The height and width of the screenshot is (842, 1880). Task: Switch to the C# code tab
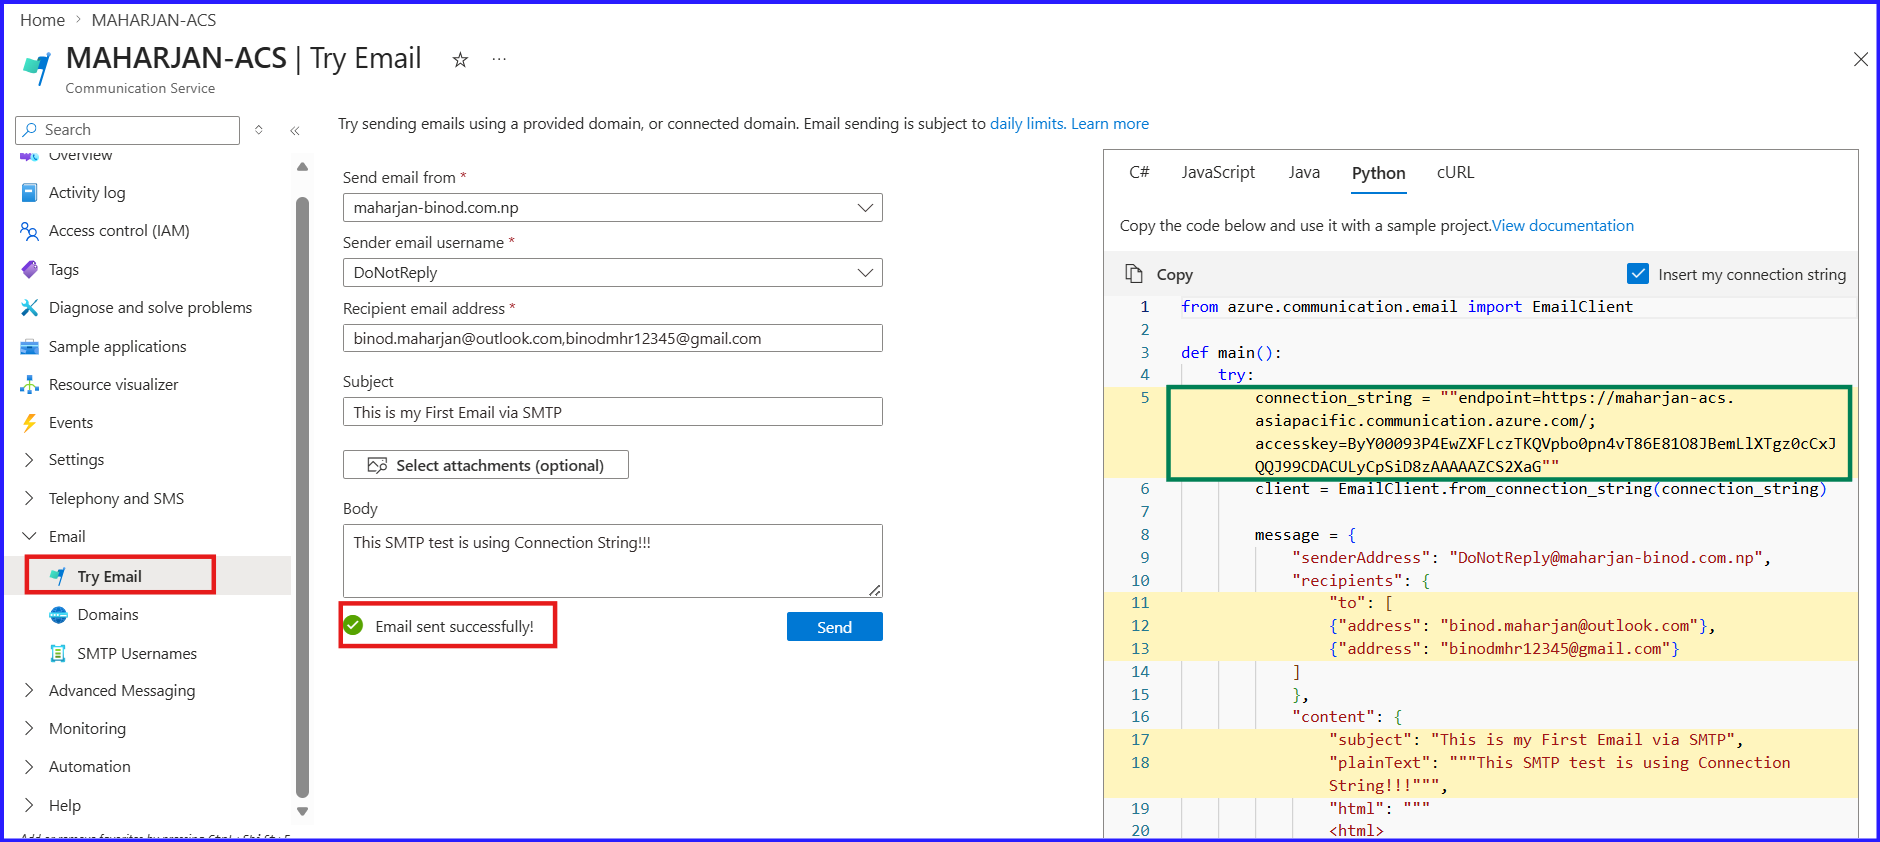(x=1139, y=172)
